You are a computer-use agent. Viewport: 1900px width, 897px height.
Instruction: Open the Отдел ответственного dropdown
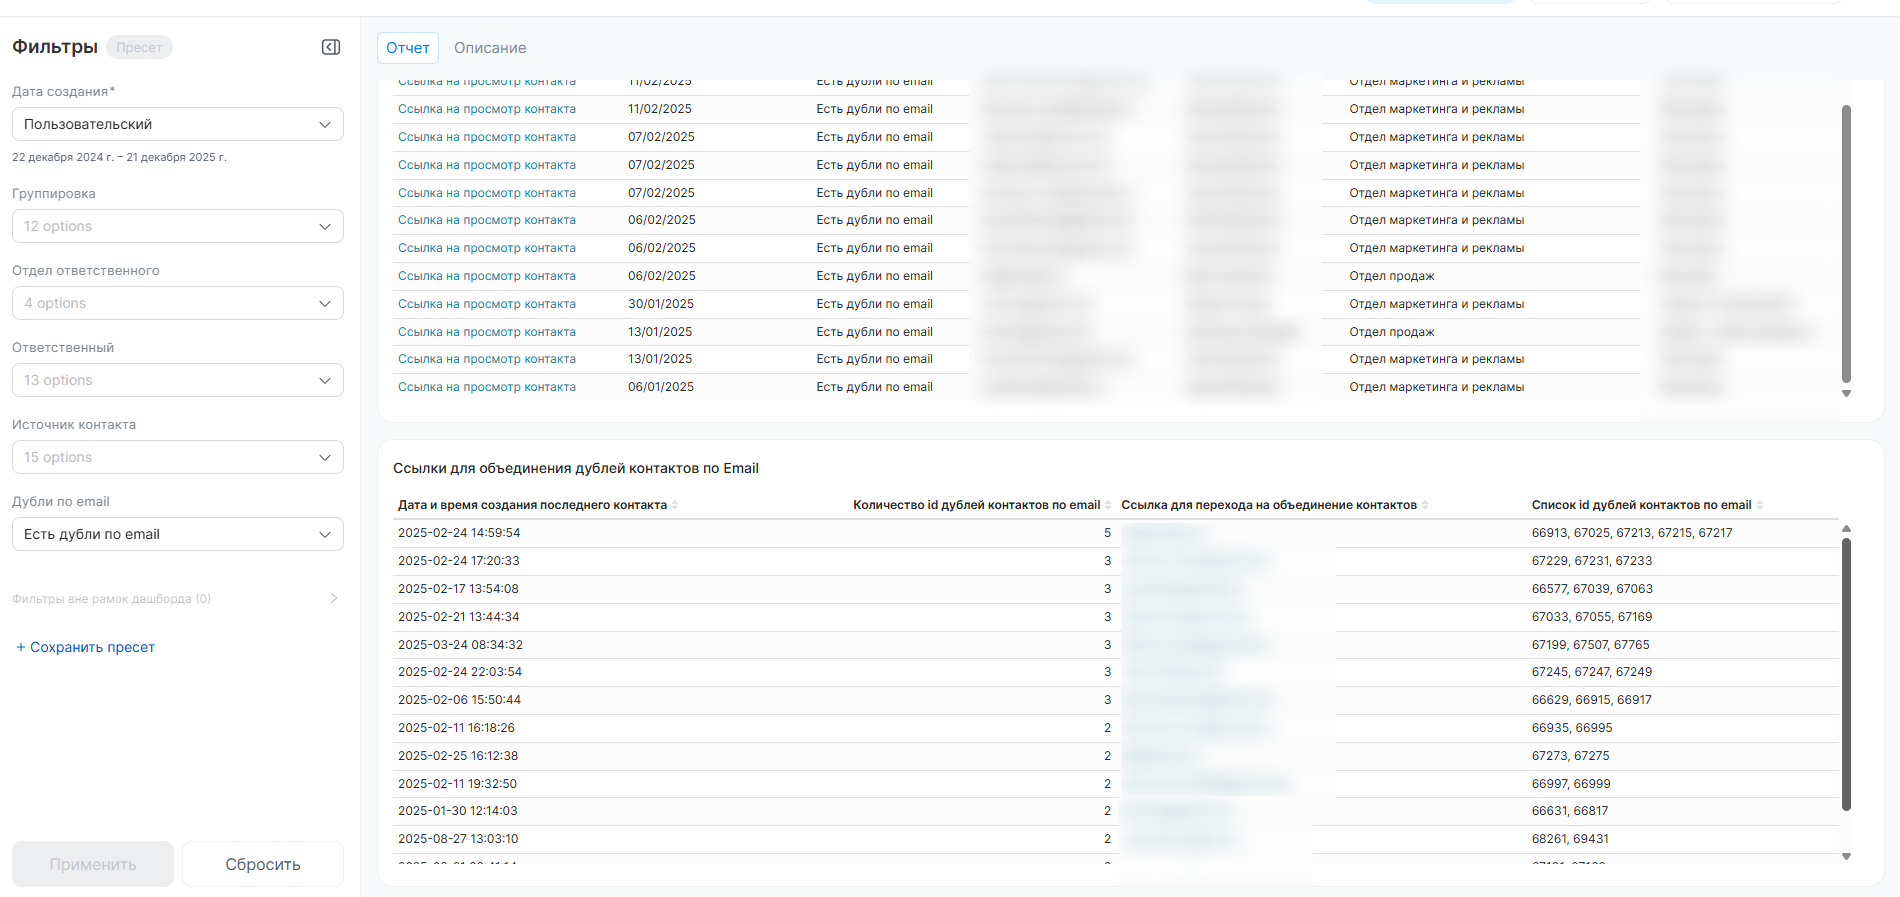[178, 303]
